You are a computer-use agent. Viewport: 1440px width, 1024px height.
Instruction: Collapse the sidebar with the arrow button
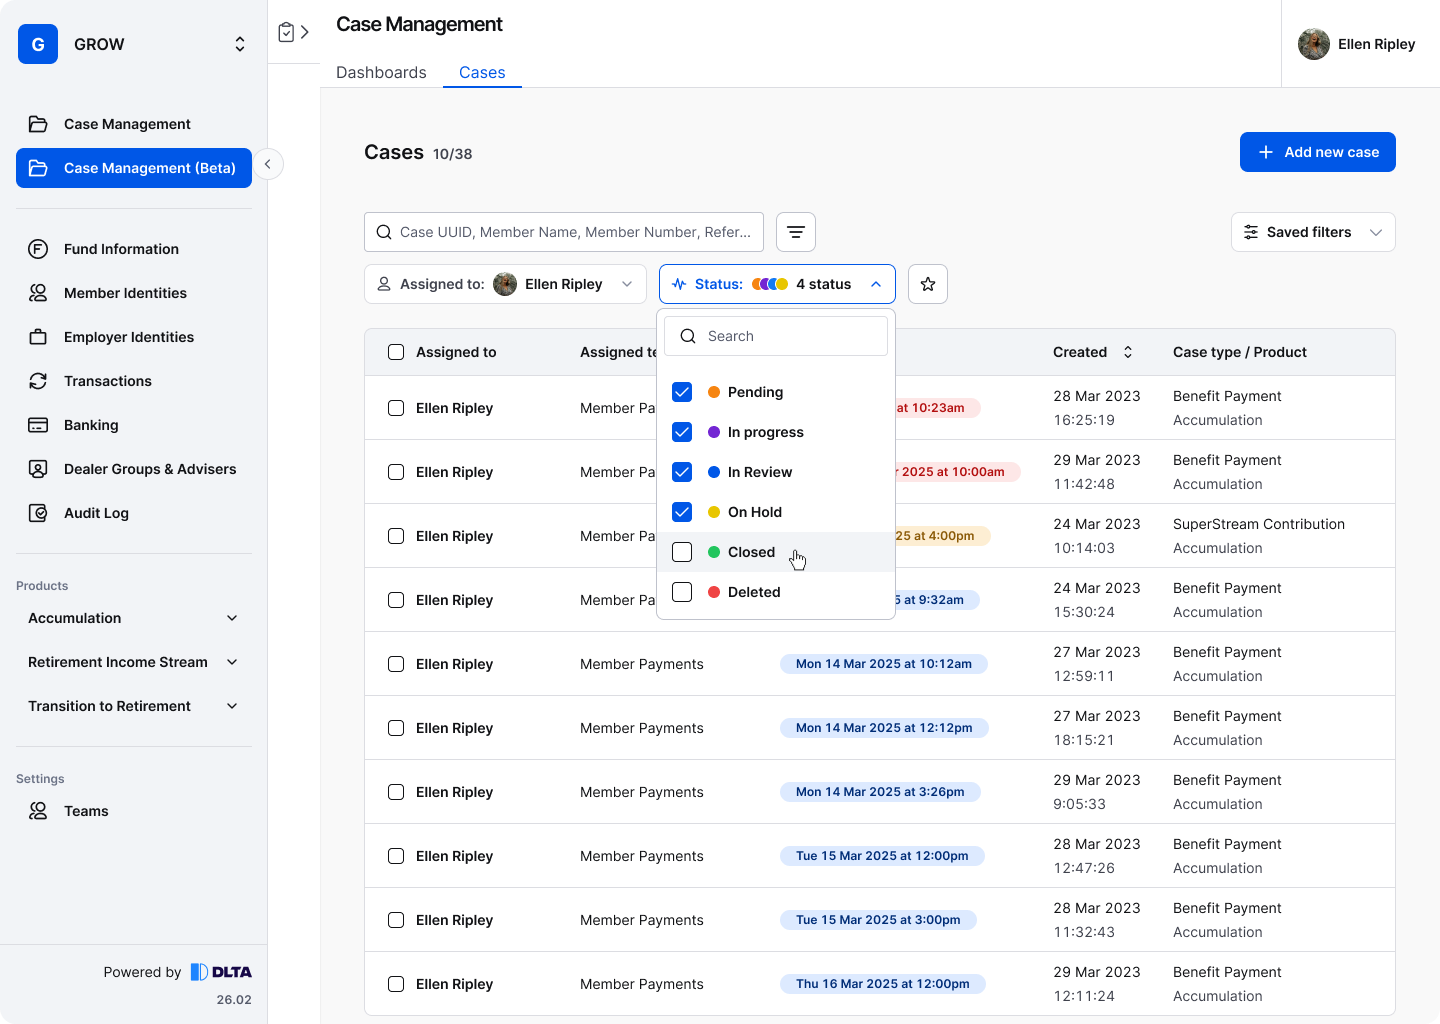(267, 164)
